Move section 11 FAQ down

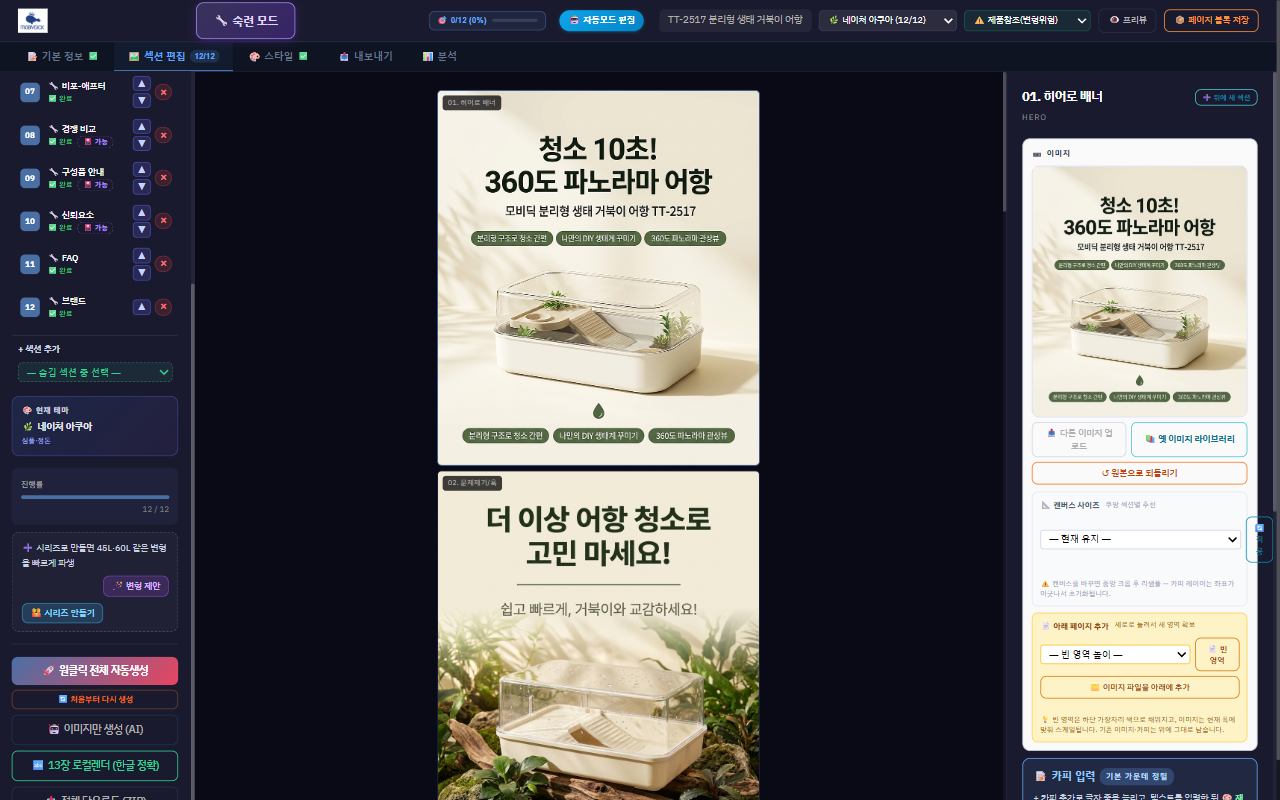142,272
